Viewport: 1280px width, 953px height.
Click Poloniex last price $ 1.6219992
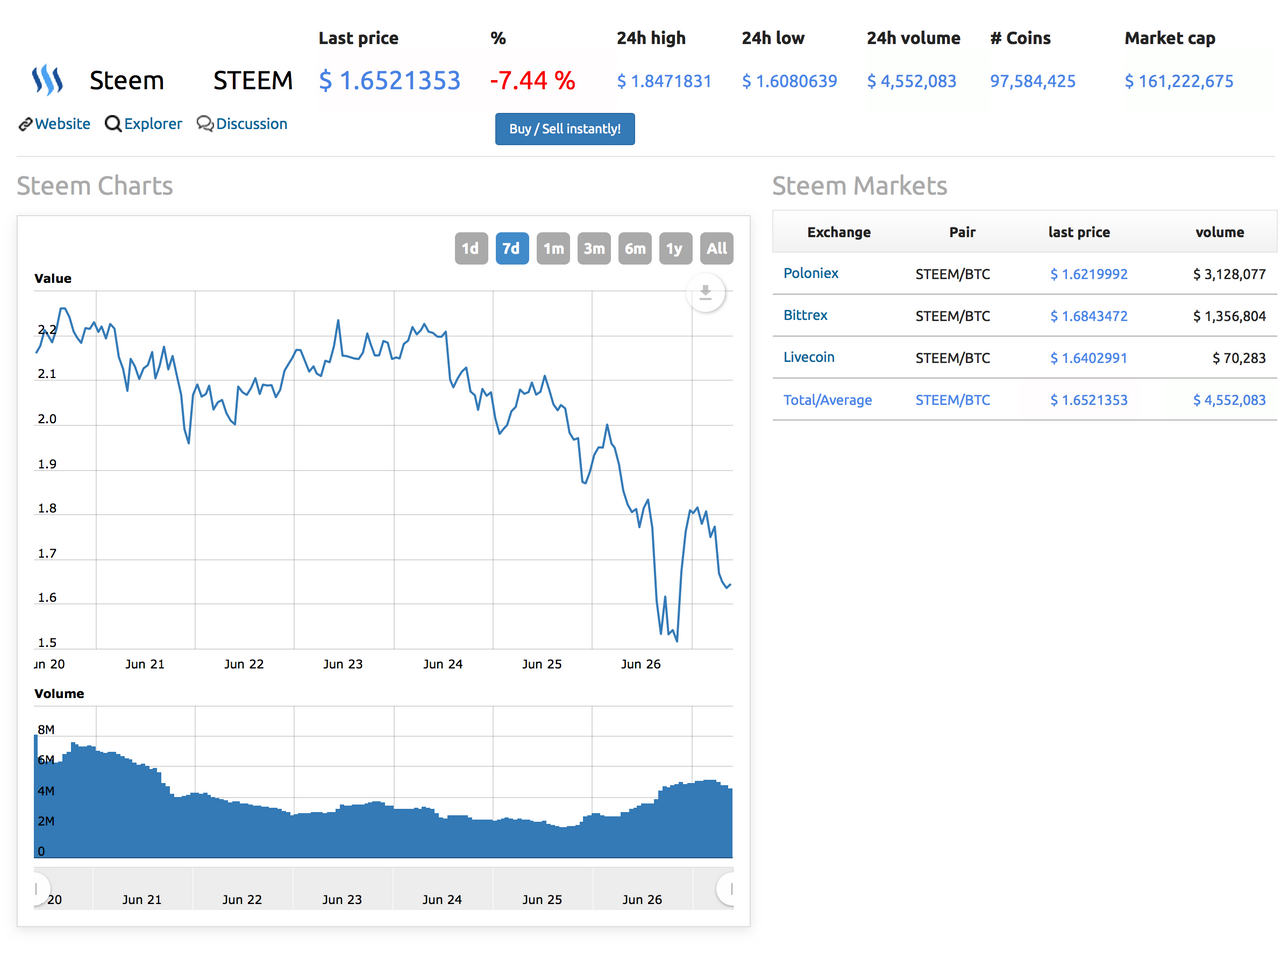pos(1089,274)
